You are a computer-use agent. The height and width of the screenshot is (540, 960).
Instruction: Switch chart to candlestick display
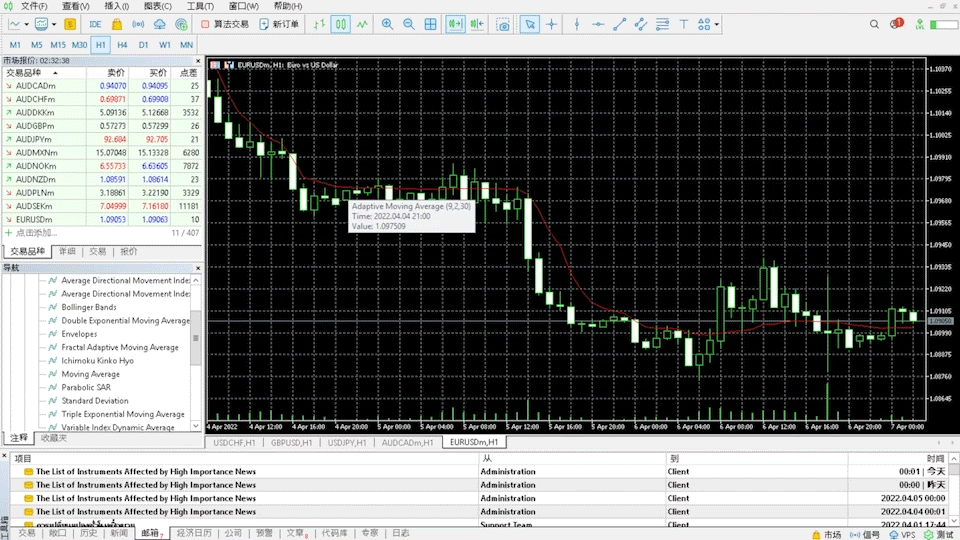tap(341, 24)
